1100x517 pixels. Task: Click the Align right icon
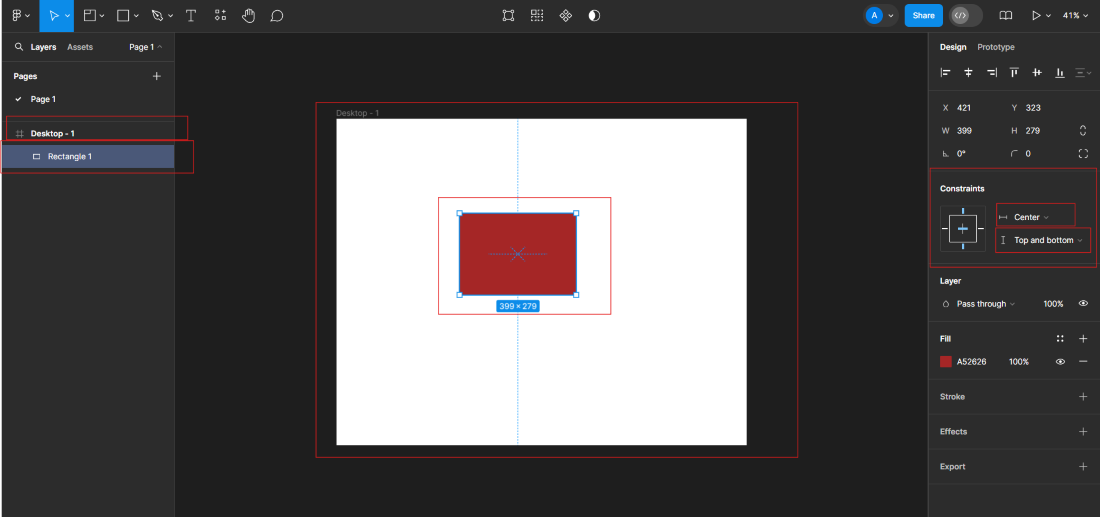pyautogui.click(x=991, y=72)
